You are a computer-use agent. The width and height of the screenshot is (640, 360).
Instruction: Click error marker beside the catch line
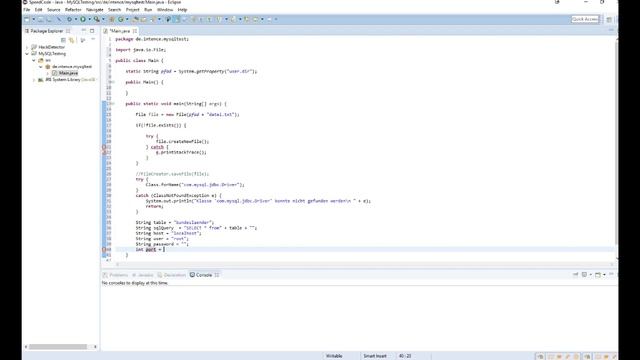pos(104,147)
